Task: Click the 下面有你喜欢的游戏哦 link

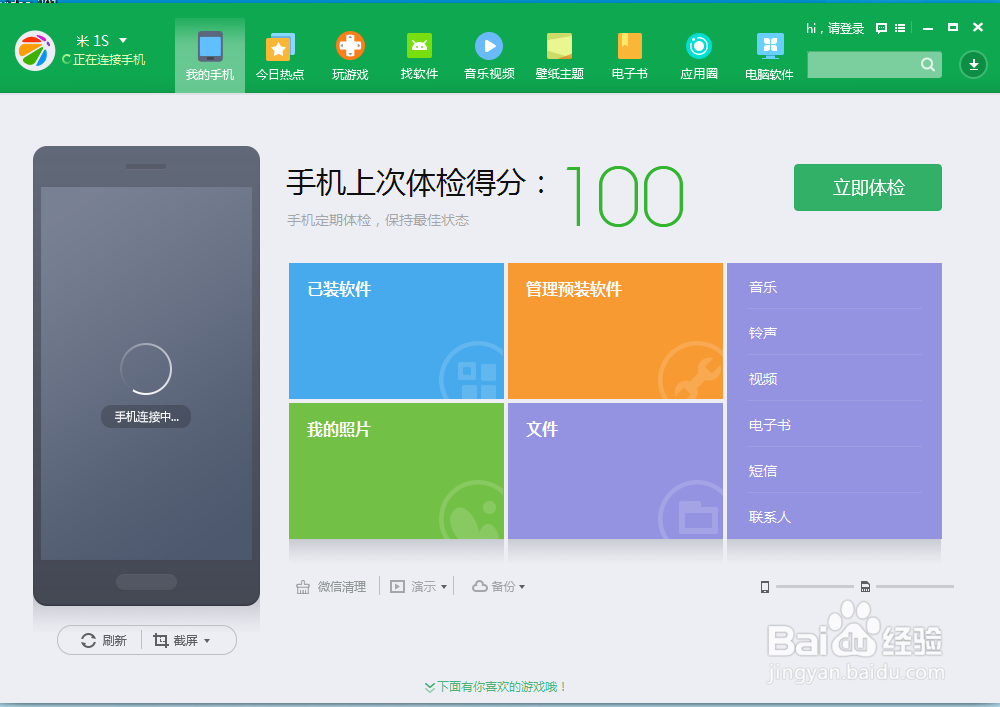Action: pos(496,687)
